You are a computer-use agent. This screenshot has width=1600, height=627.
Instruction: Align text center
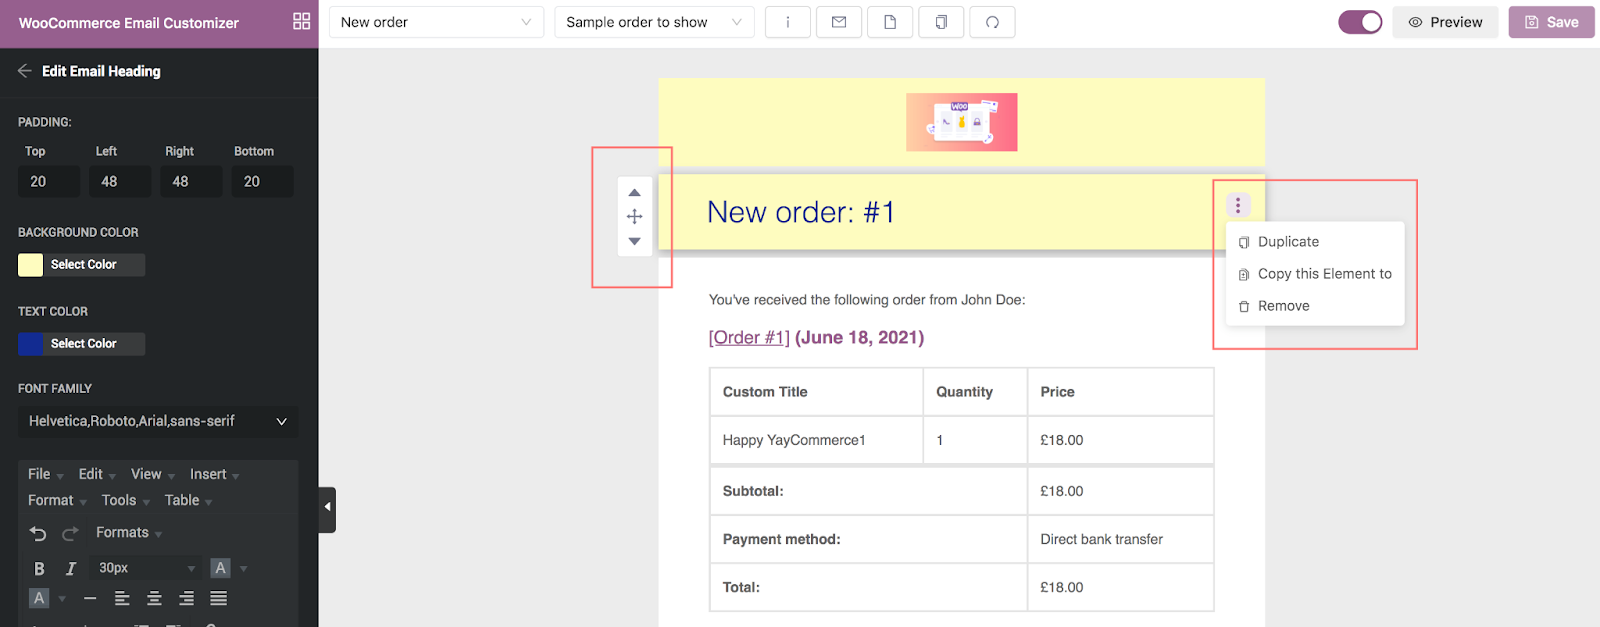[x=154, y=598]
